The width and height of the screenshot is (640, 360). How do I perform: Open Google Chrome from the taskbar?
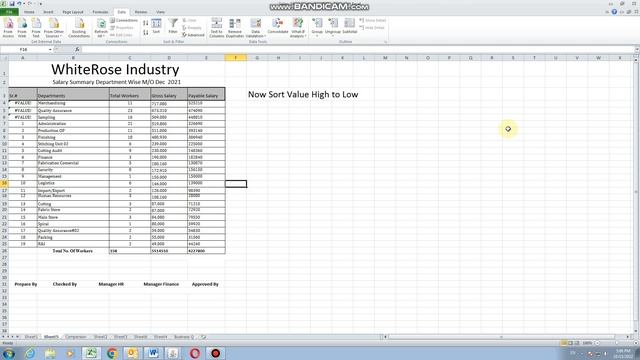[x=111, y=353]
